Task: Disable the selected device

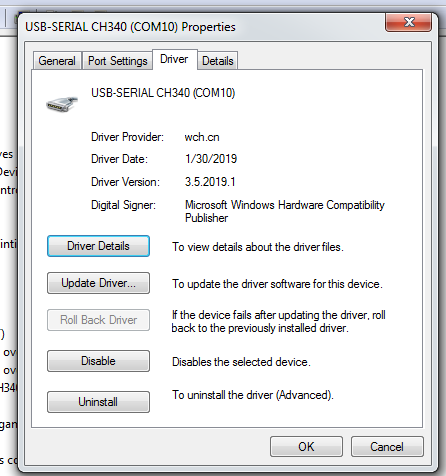Action: (98, 361)
